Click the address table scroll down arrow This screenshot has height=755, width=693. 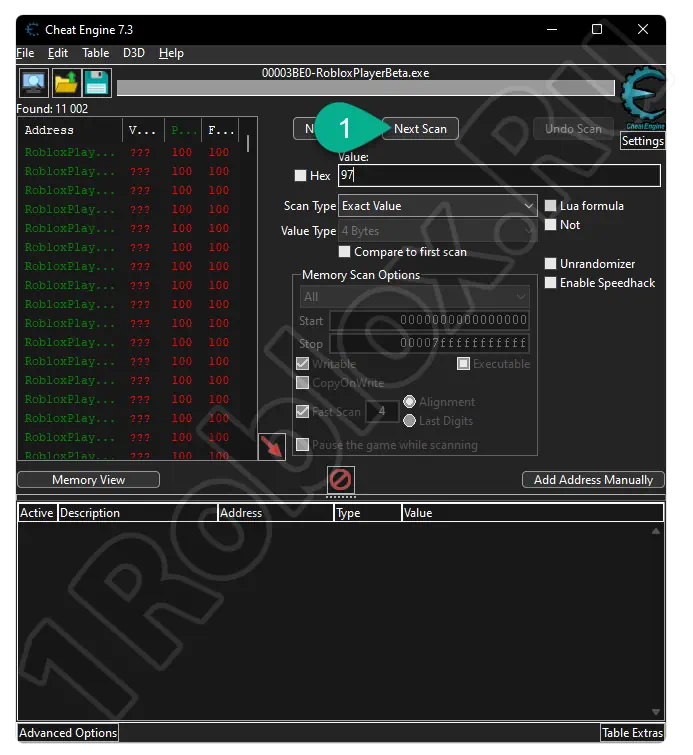(x=655, y=712)
